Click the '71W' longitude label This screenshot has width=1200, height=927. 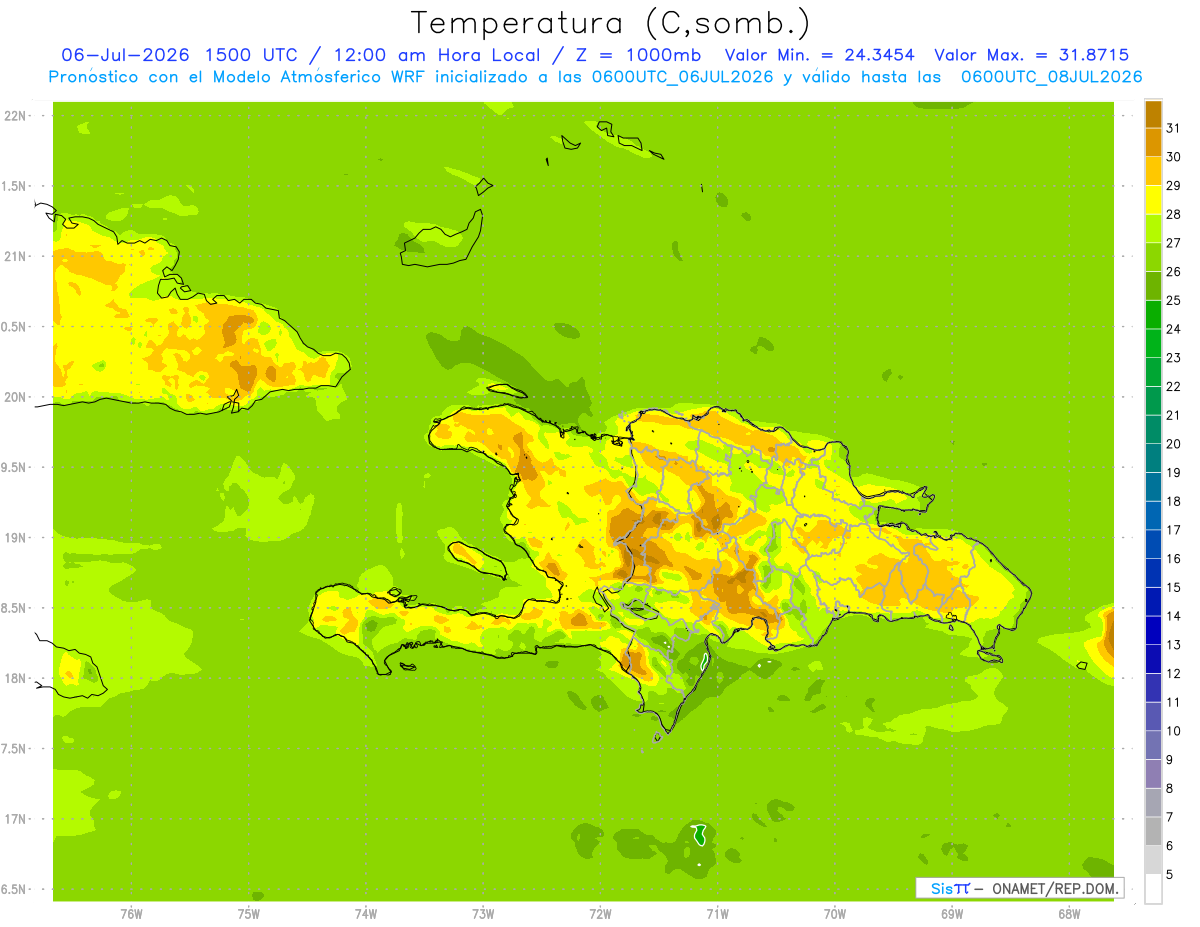coord(717,914)
